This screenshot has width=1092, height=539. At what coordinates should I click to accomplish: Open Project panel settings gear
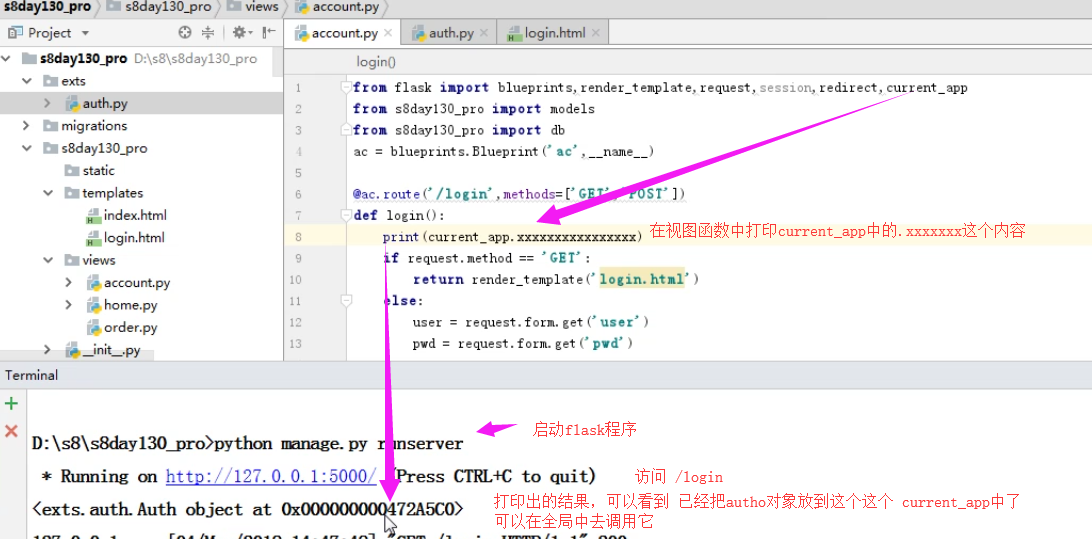click(241, 32)
